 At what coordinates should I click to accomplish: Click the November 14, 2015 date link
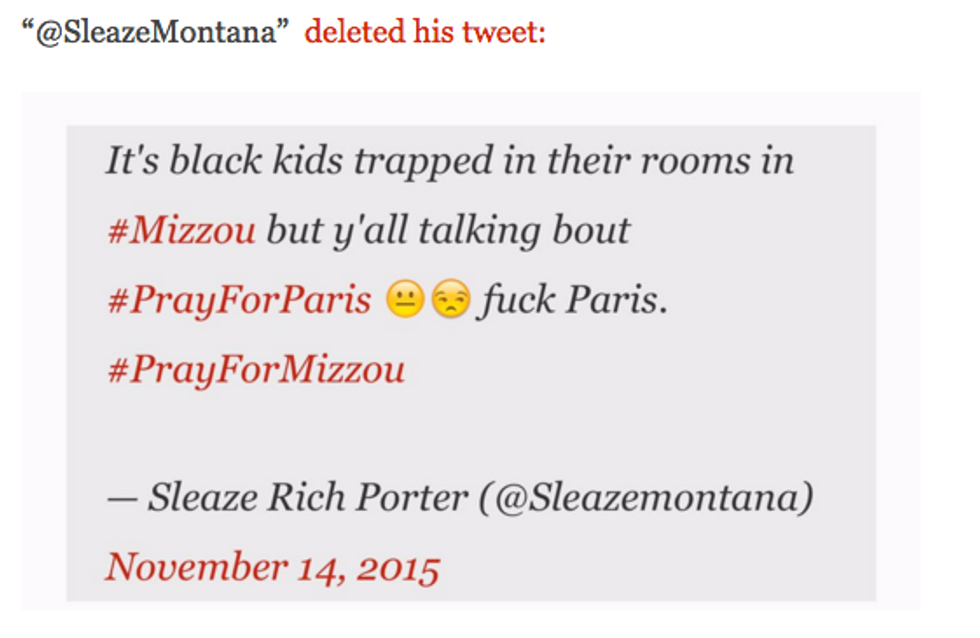(272, 567)
